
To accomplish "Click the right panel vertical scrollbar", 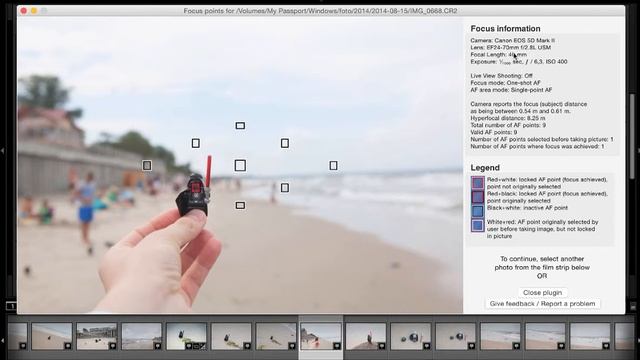I will click(632, 136).
